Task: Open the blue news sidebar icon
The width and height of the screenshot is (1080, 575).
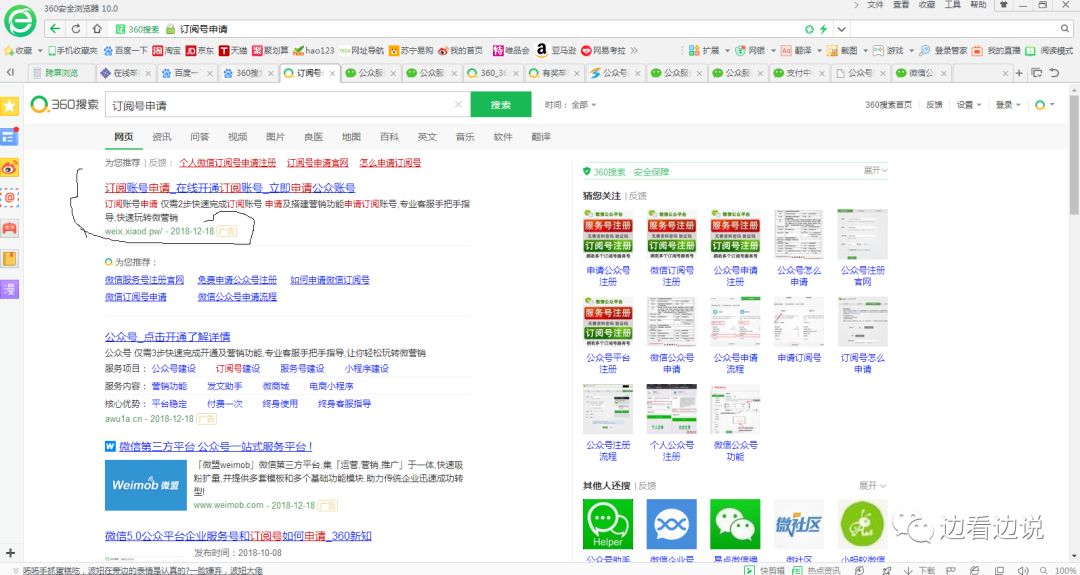Action: [x=10, y=136]
